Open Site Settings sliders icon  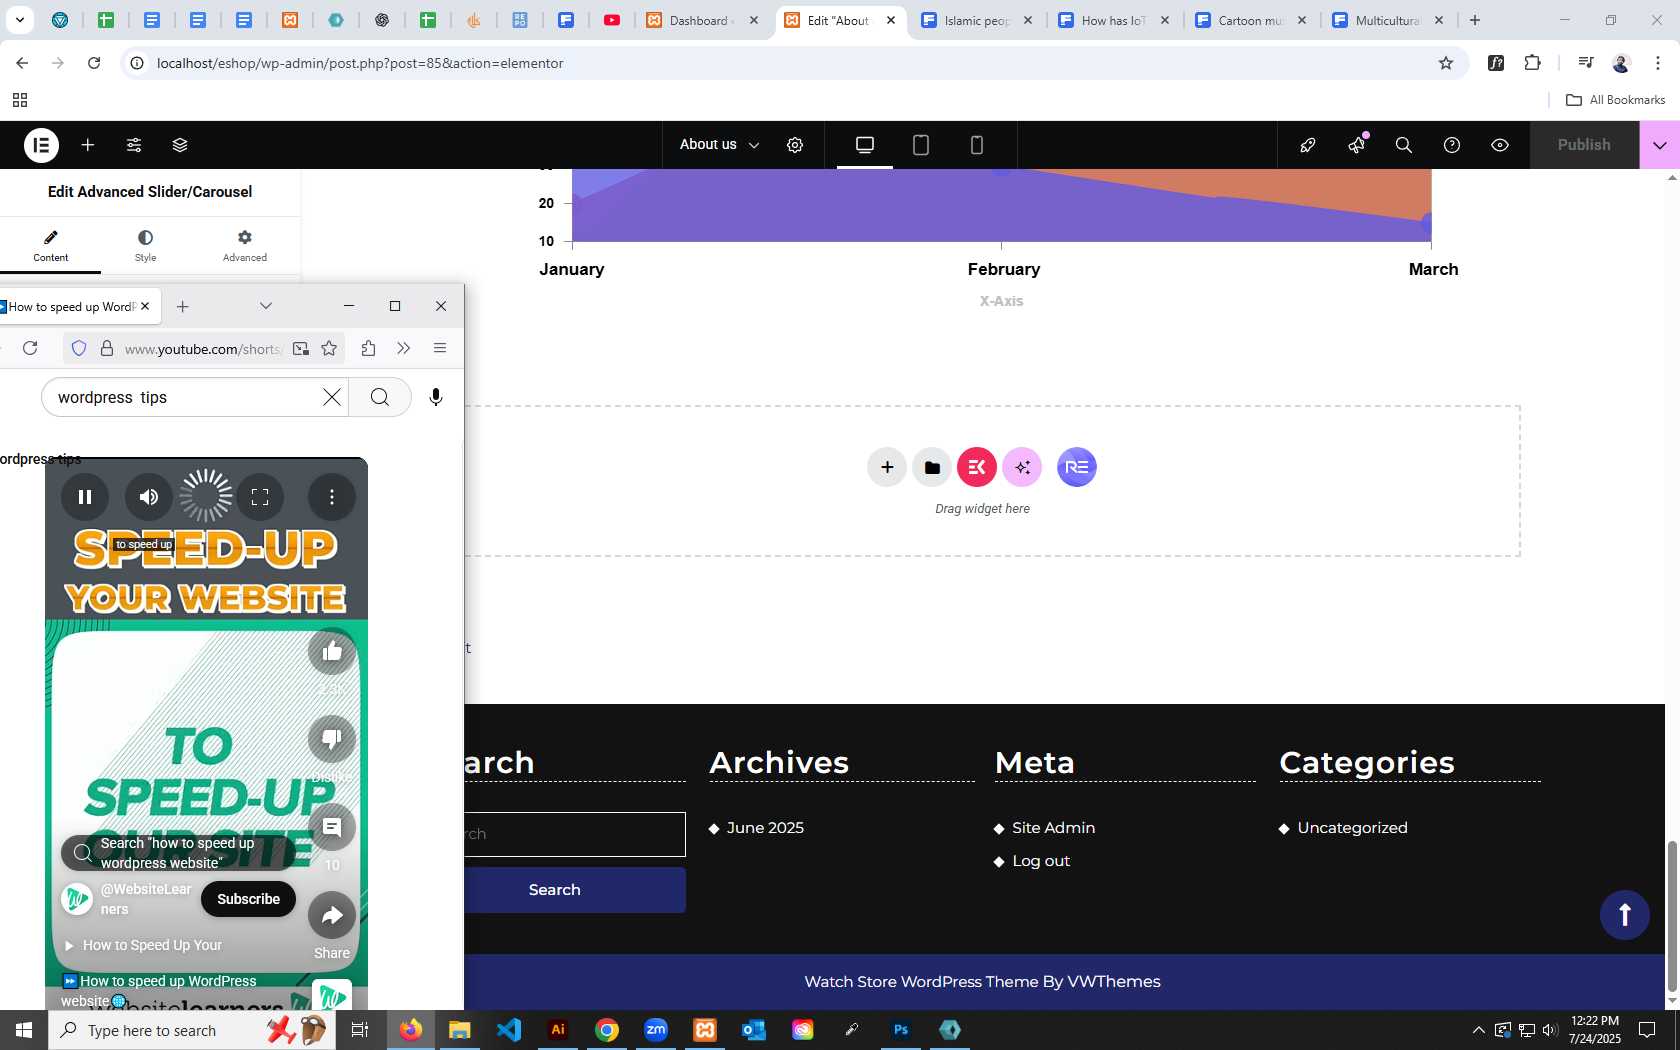click(134, 145)
